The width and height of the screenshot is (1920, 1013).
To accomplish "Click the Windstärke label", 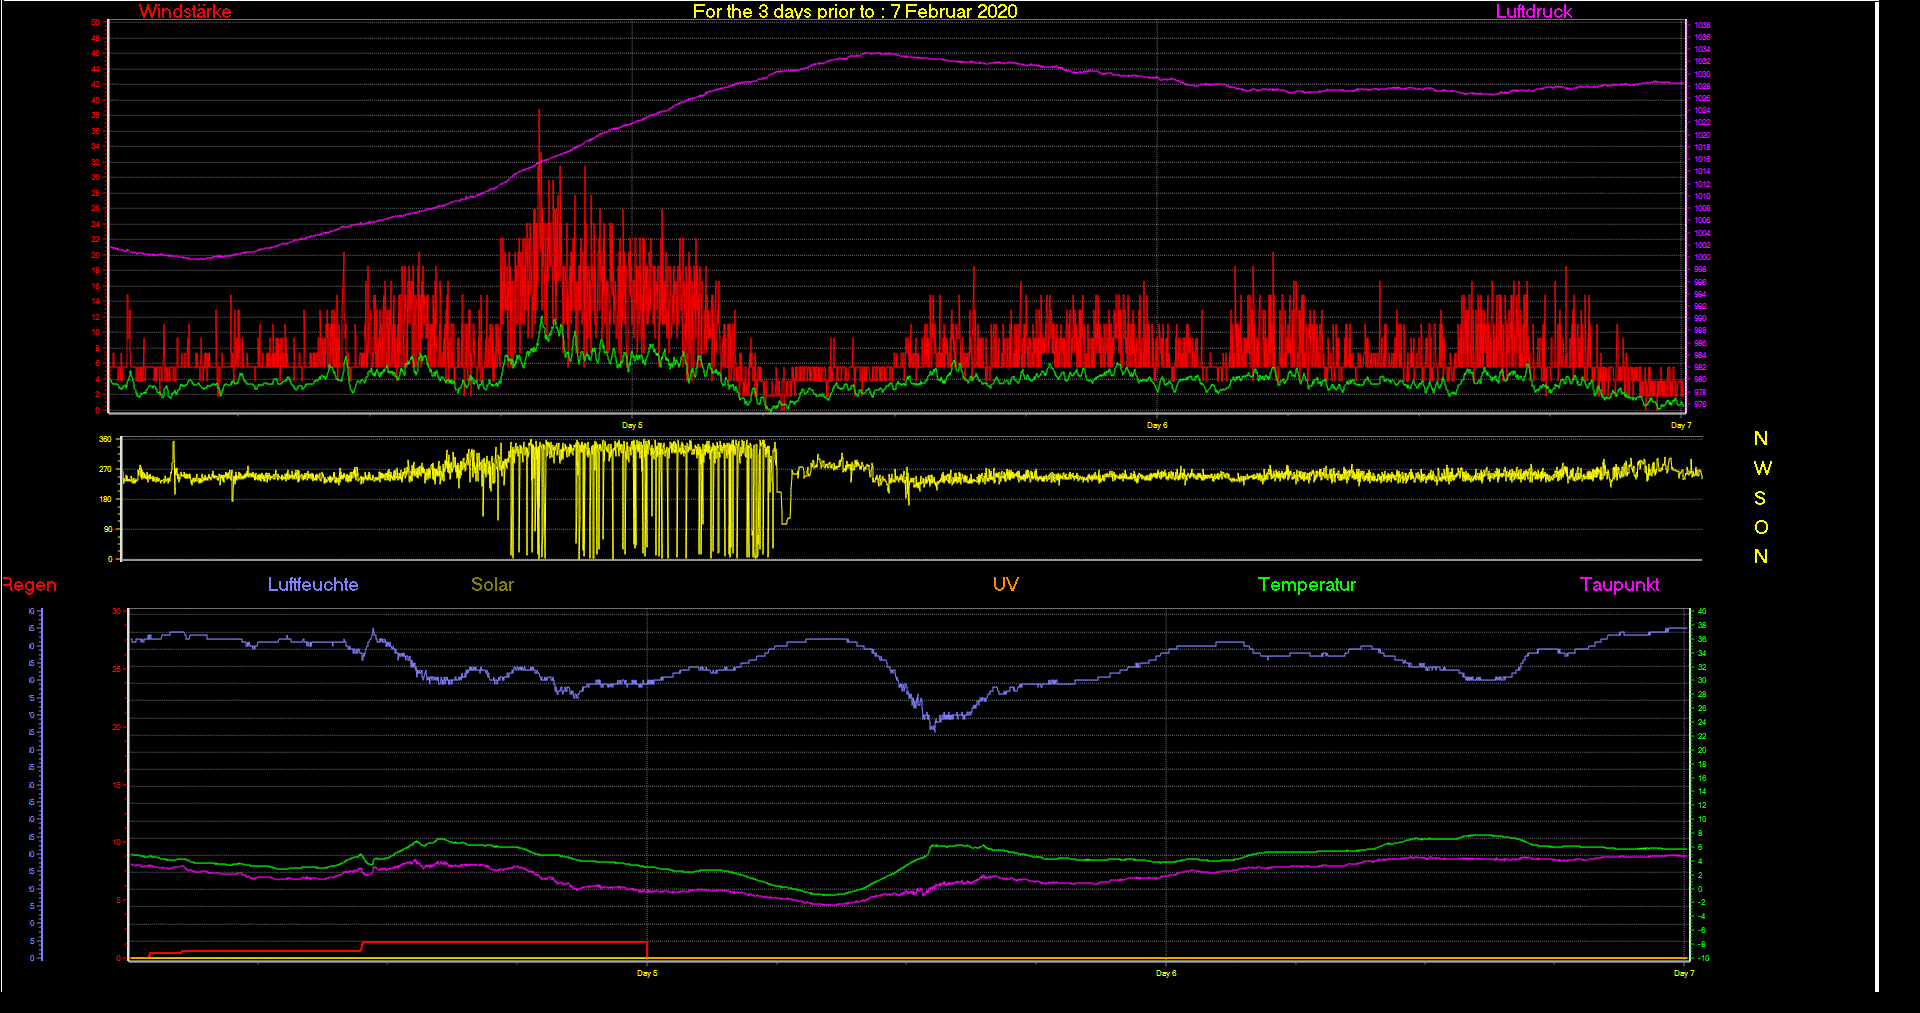I will 185,11.
